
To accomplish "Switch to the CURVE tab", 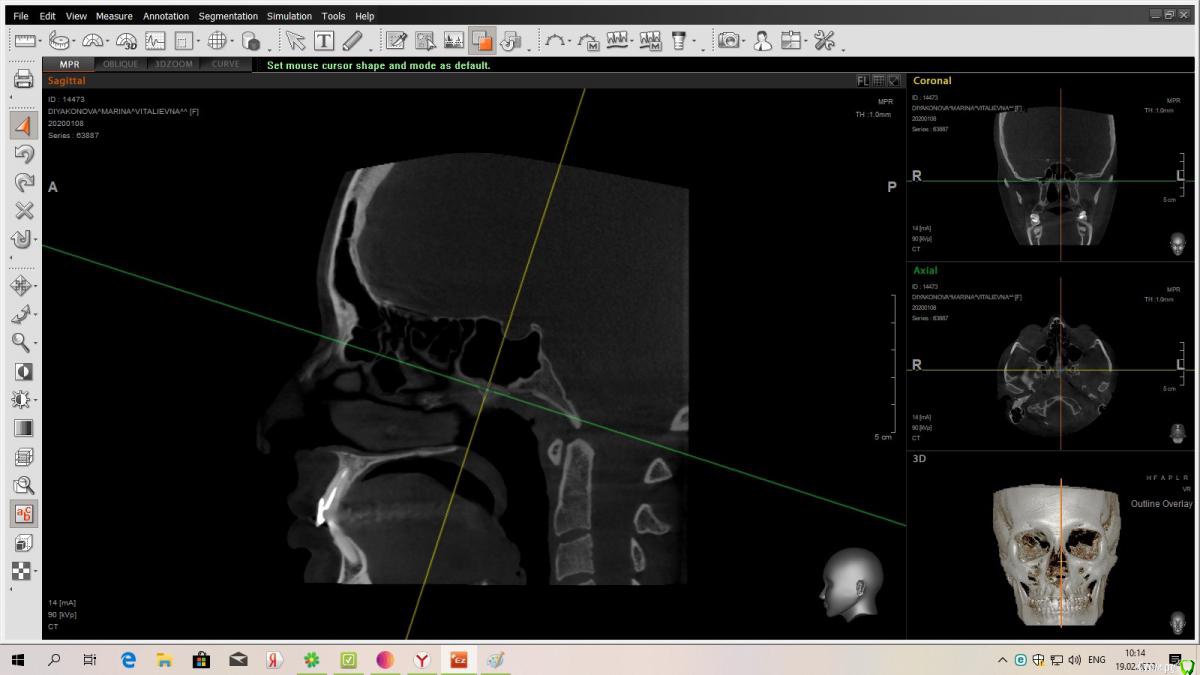I will coord(225,65).
